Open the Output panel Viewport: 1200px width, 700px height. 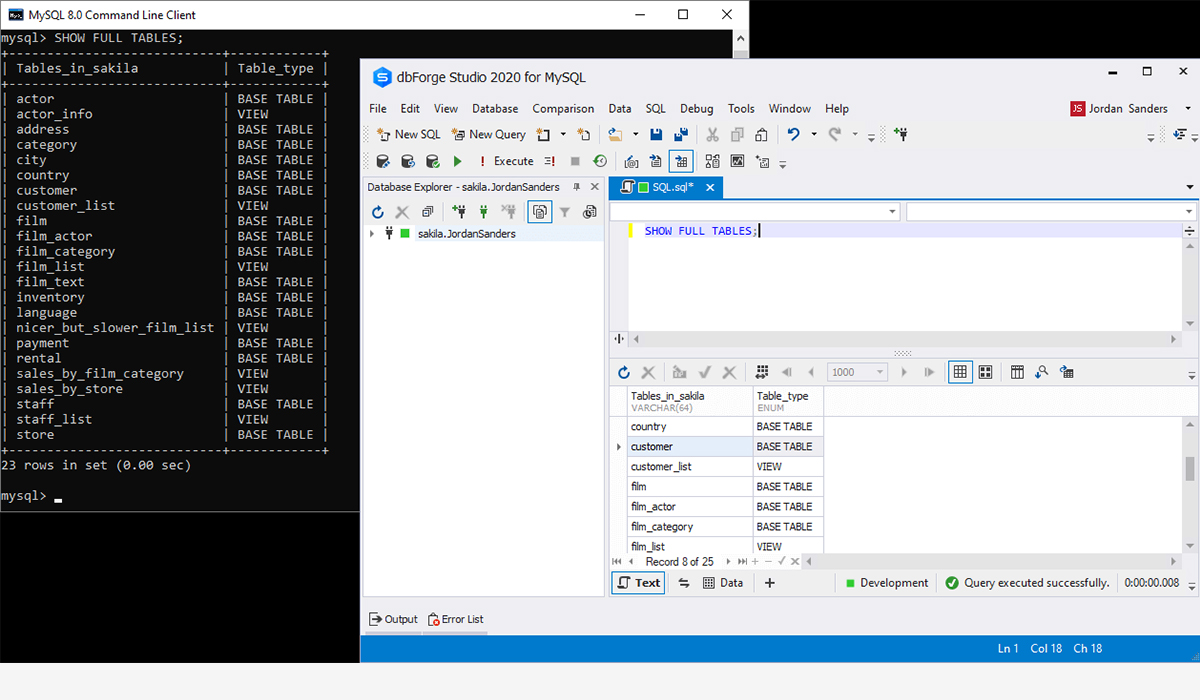tap(393, 619)
